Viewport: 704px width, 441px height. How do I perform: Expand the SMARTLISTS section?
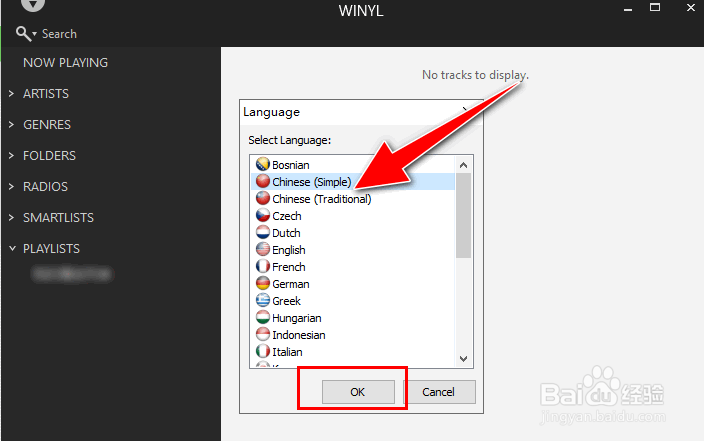coord(12,217)
